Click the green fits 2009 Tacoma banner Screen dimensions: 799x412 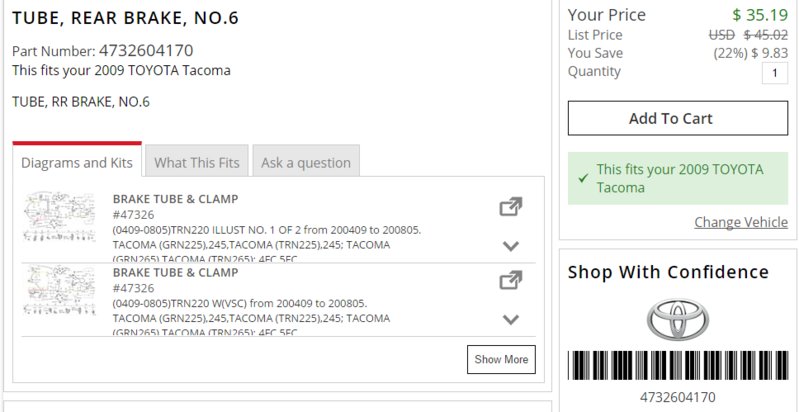point(678,178)
